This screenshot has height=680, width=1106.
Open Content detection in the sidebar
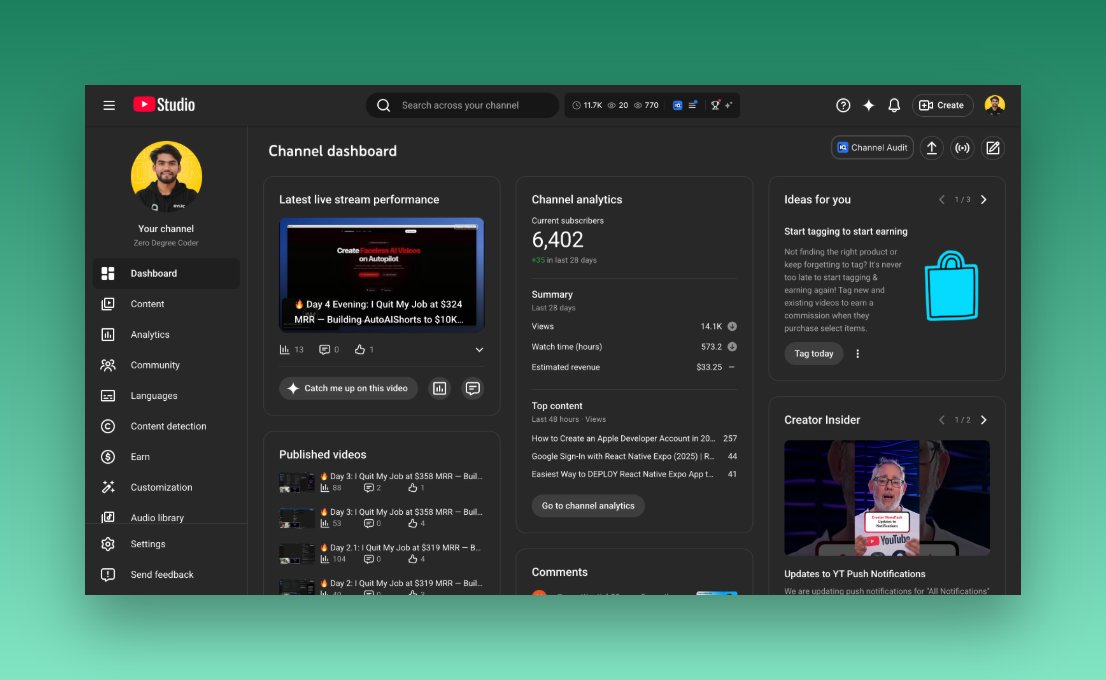[x=166, y=426]
